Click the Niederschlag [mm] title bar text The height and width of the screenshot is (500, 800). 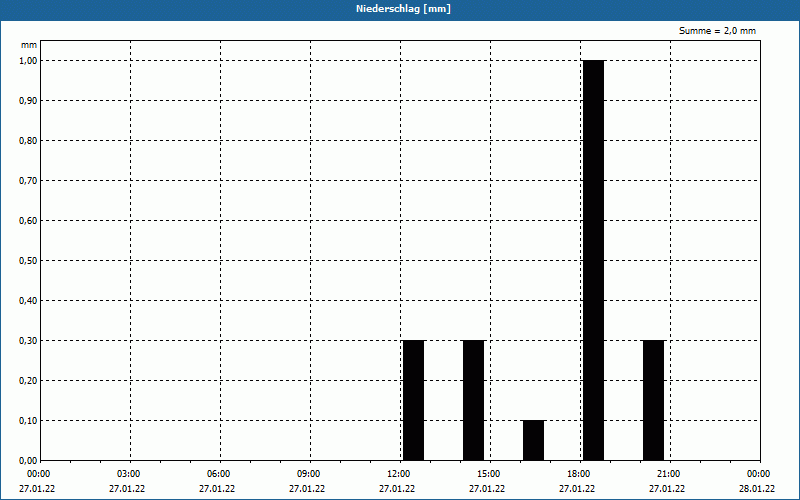(x=403, y=9)
